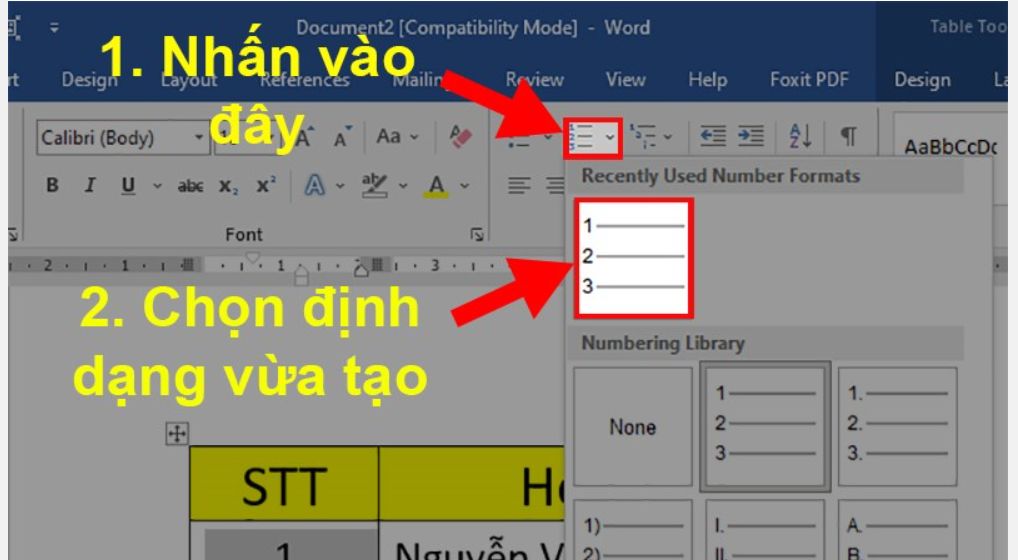Open the Text Highlight Color dropdown arrow

coord(403,186)
